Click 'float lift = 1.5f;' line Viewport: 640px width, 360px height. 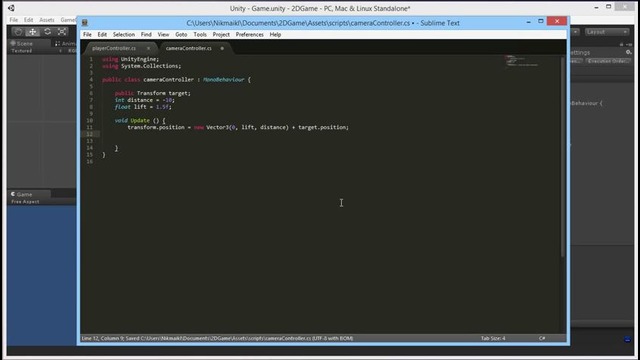(143, 107)
